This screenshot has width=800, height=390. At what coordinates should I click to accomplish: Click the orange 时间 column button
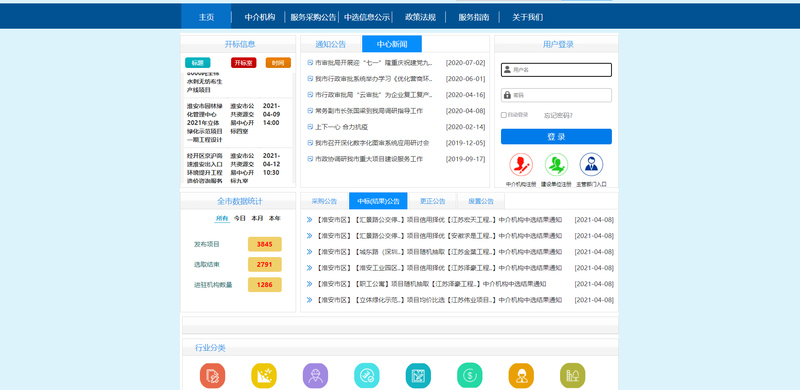pos(278,63)
